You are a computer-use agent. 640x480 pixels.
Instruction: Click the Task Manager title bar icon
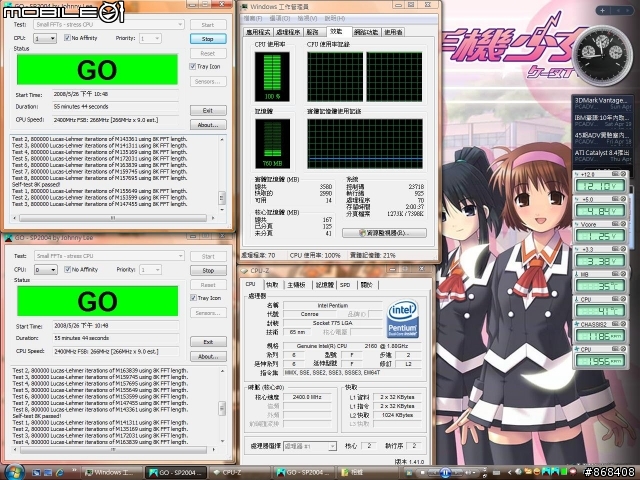pyautogui.click(x=244, y=7)
